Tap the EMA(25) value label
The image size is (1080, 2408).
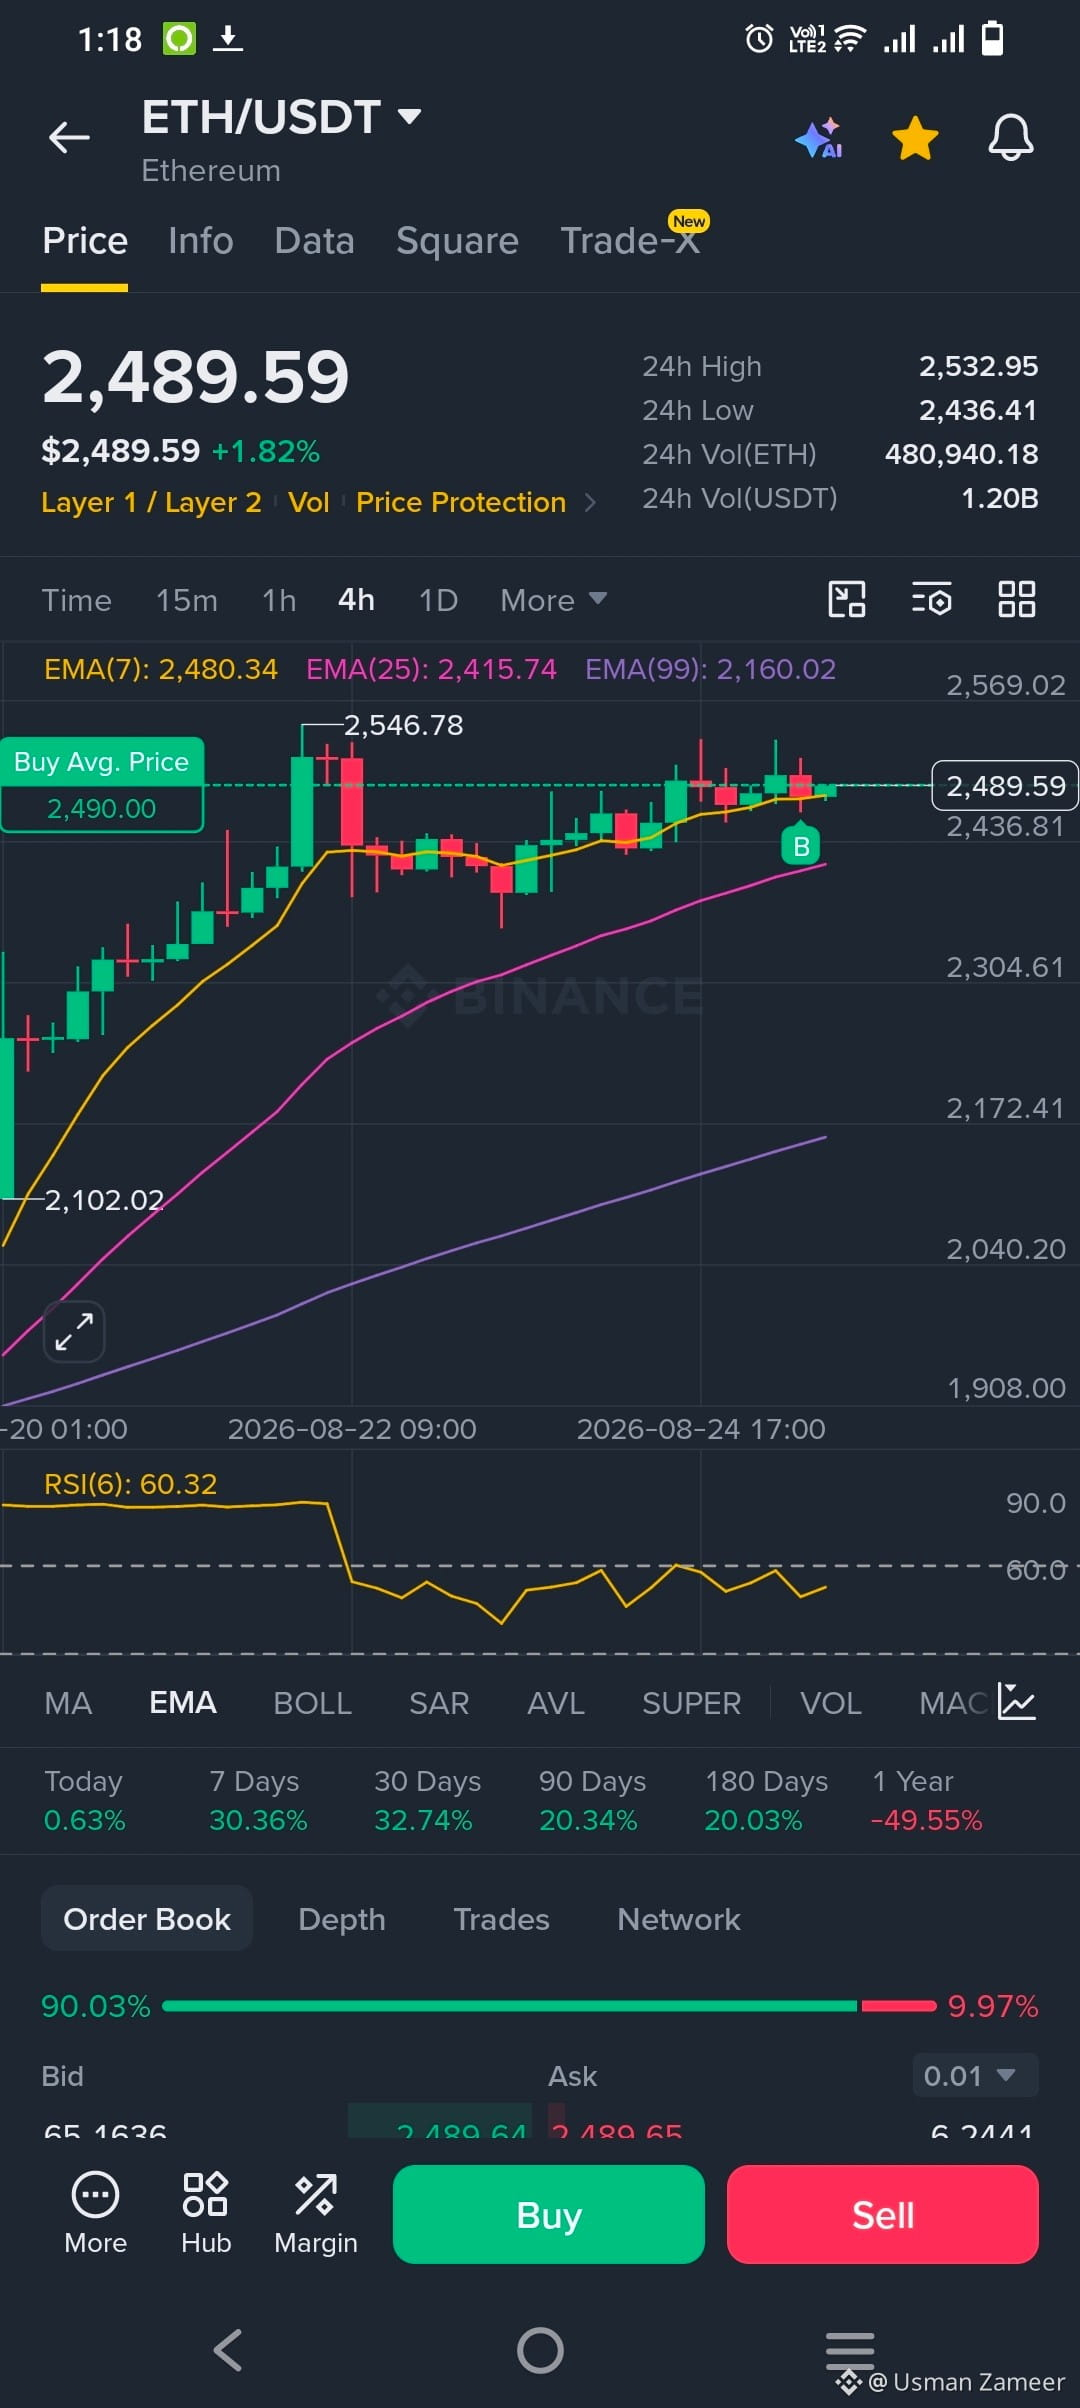pos(431,669)
